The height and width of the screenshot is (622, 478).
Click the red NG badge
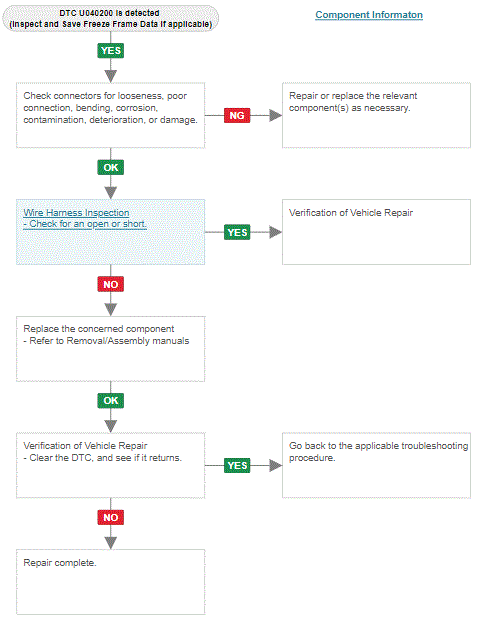[237, 115]
